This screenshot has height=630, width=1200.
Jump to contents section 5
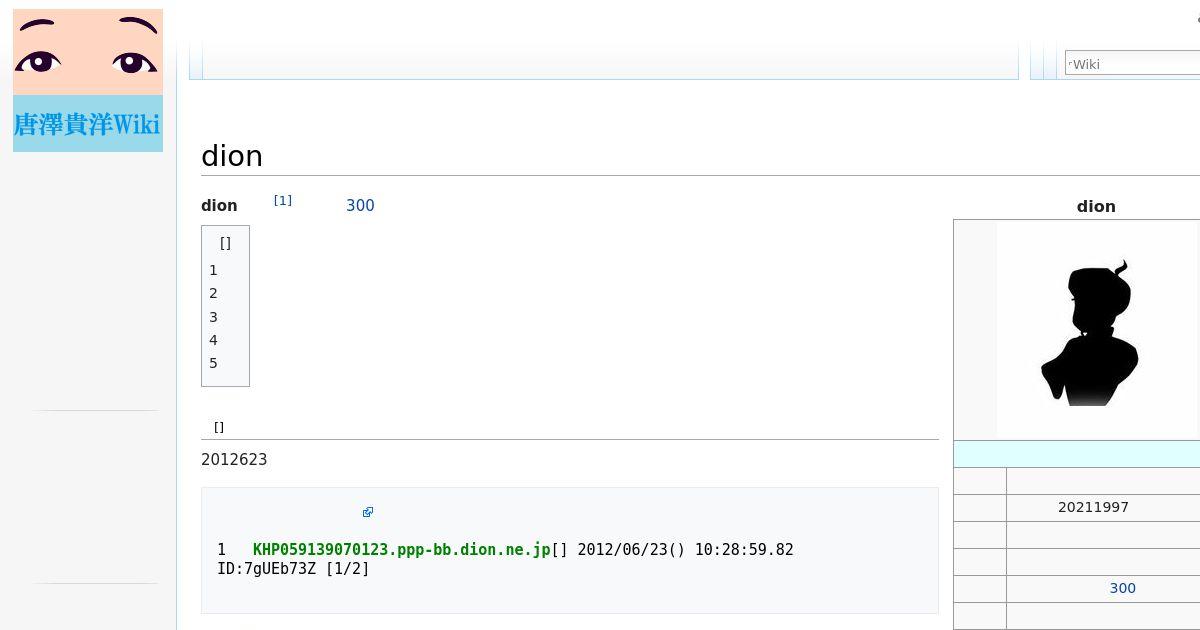[213, 363]
